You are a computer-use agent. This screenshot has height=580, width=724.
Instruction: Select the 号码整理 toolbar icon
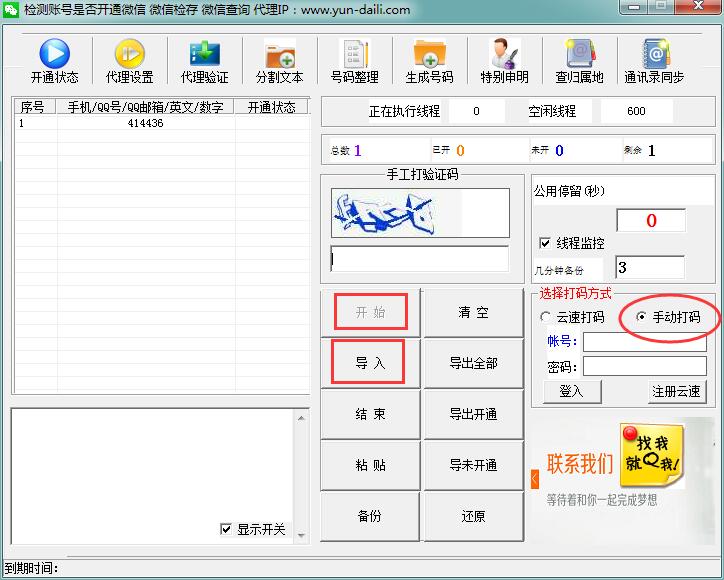coord(354,53)
